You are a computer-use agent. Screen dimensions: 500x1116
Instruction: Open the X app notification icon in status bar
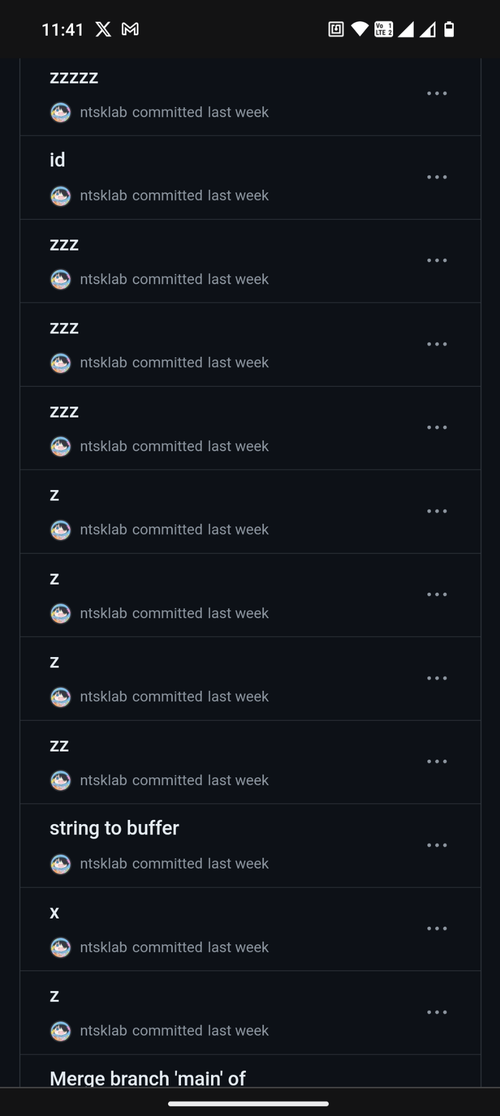coord(103,29)
